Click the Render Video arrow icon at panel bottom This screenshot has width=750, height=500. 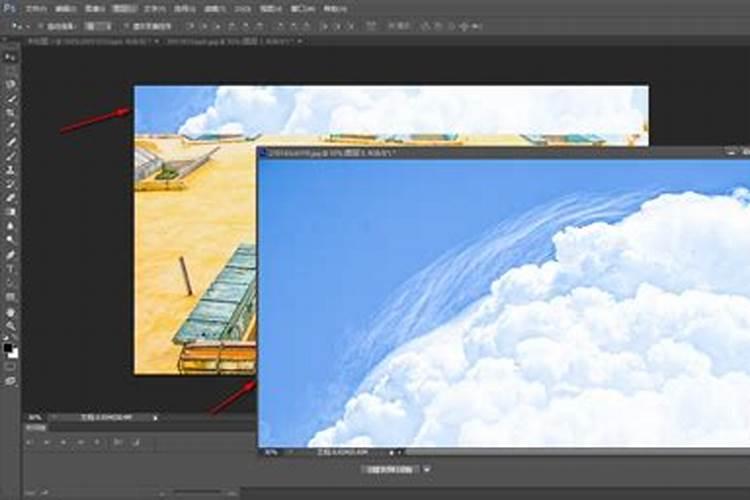click(45, 492)
